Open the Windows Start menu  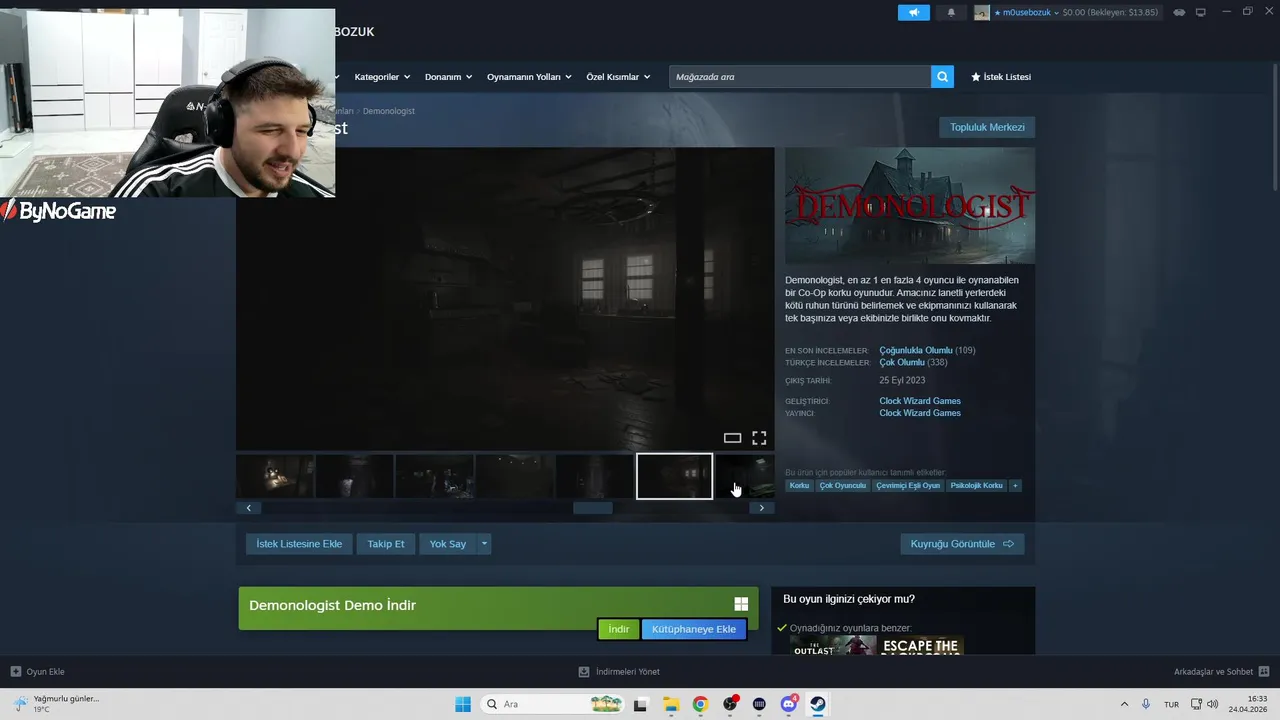(x=463, y=704)
